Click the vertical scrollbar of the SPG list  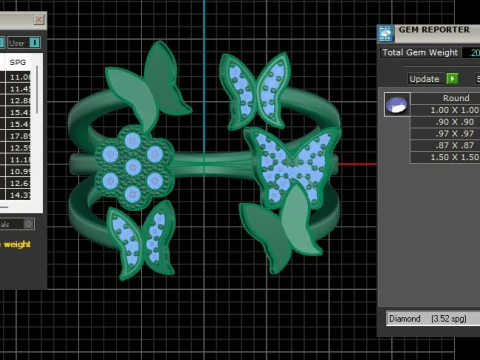point(37,90)
